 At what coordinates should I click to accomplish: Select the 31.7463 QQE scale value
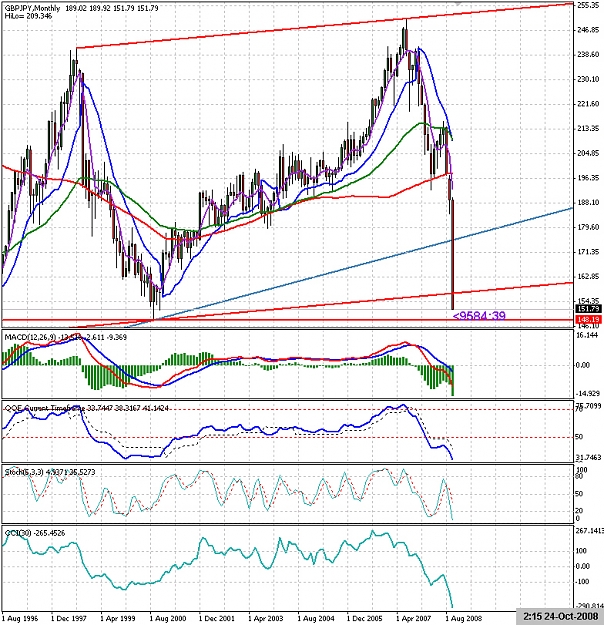[588, 458]
